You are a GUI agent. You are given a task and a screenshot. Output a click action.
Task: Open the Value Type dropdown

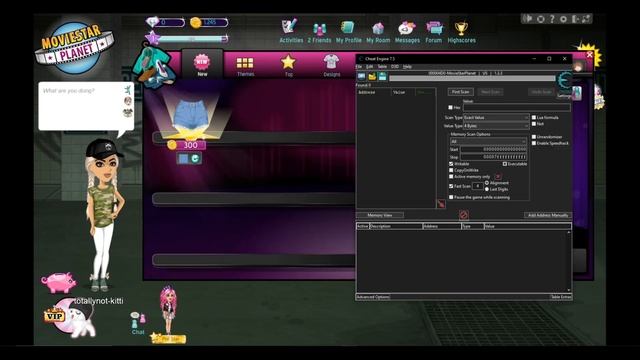click(x=496, y=126)
